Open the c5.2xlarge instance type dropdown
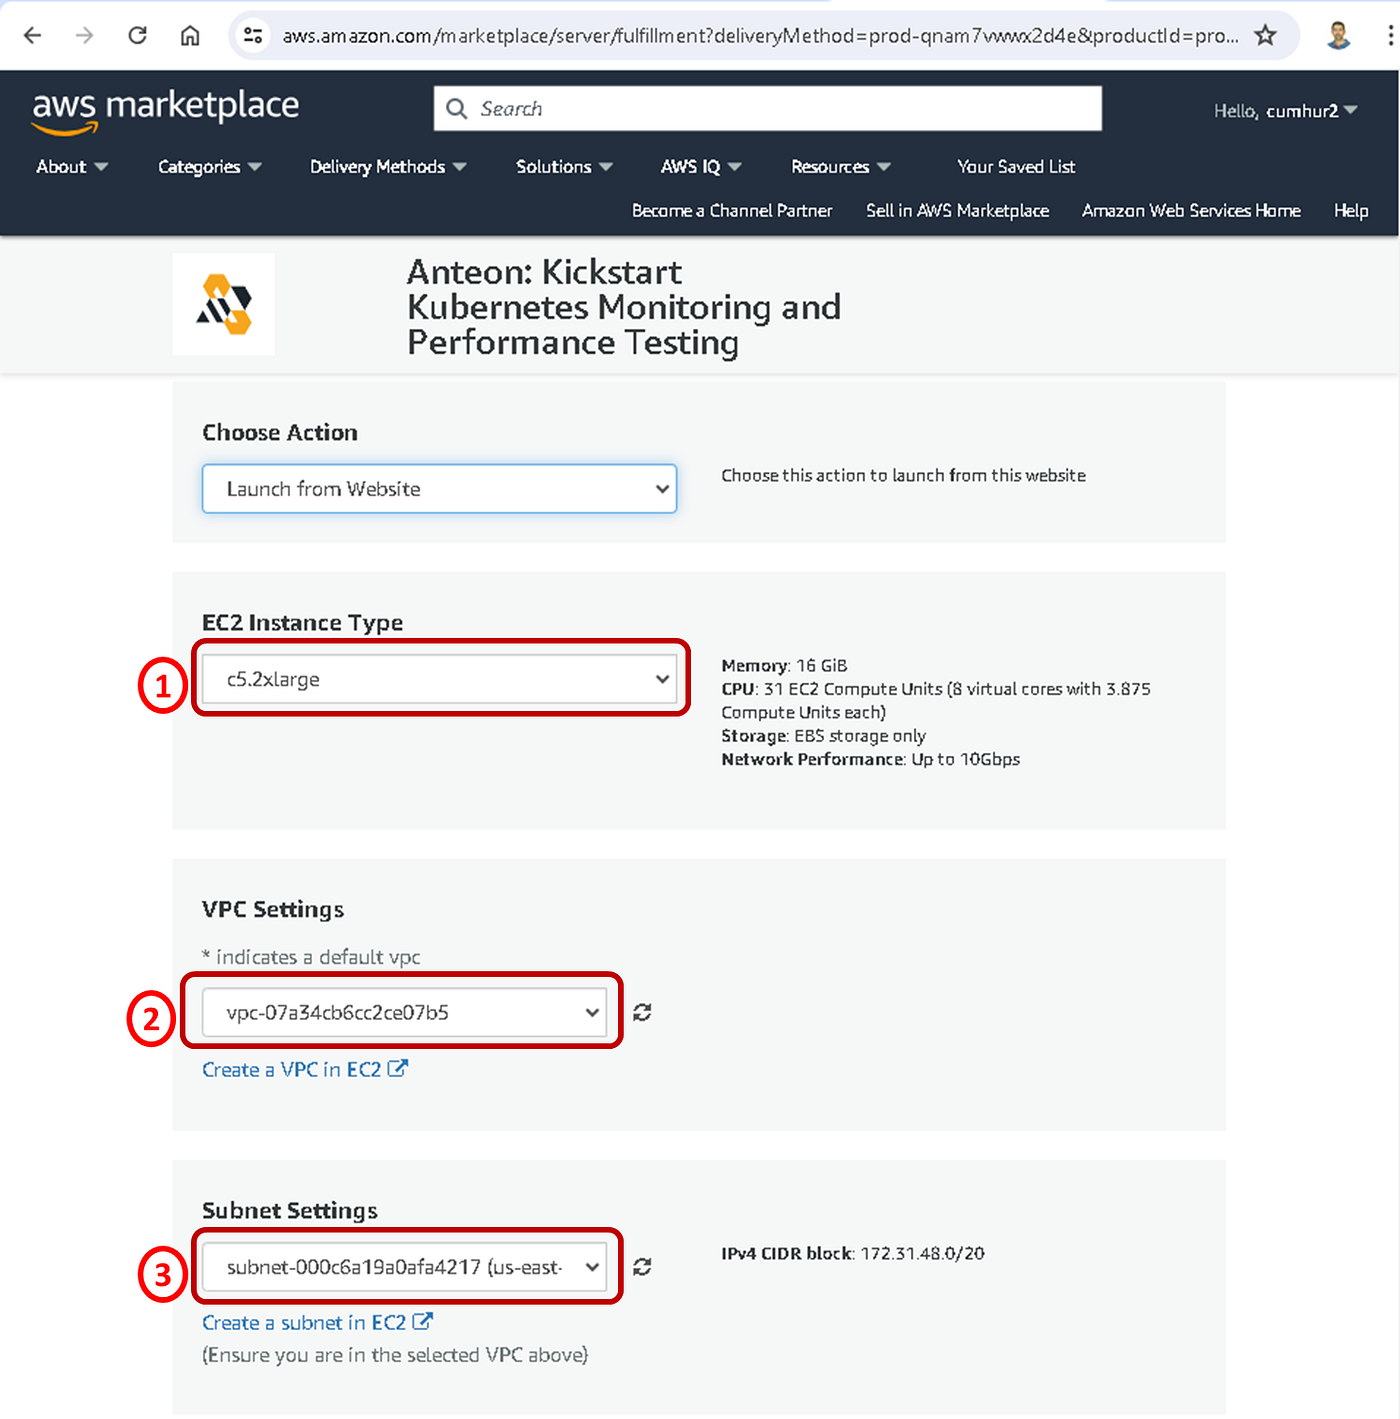 tap(439, 679)
